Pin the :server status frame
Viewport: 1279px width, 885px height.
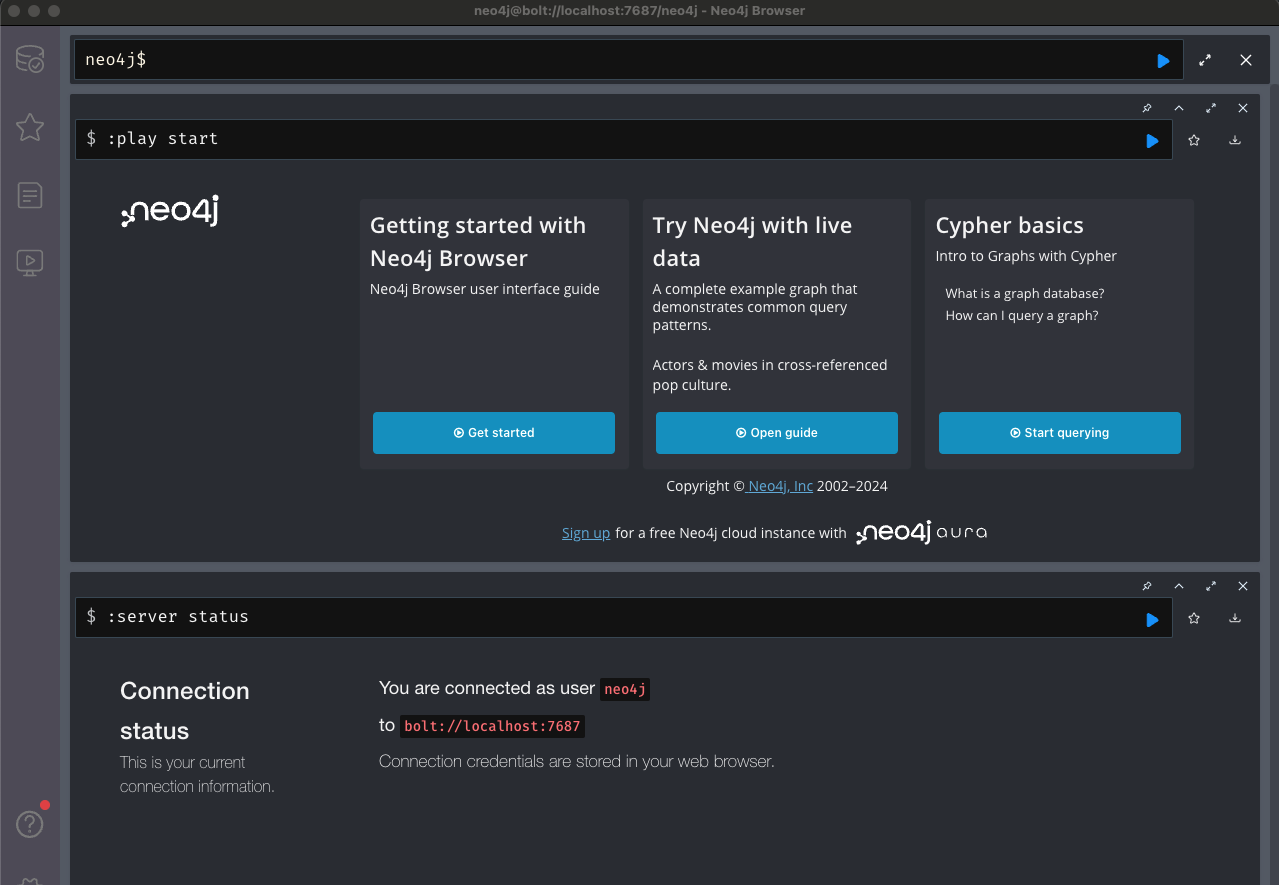1147,586
